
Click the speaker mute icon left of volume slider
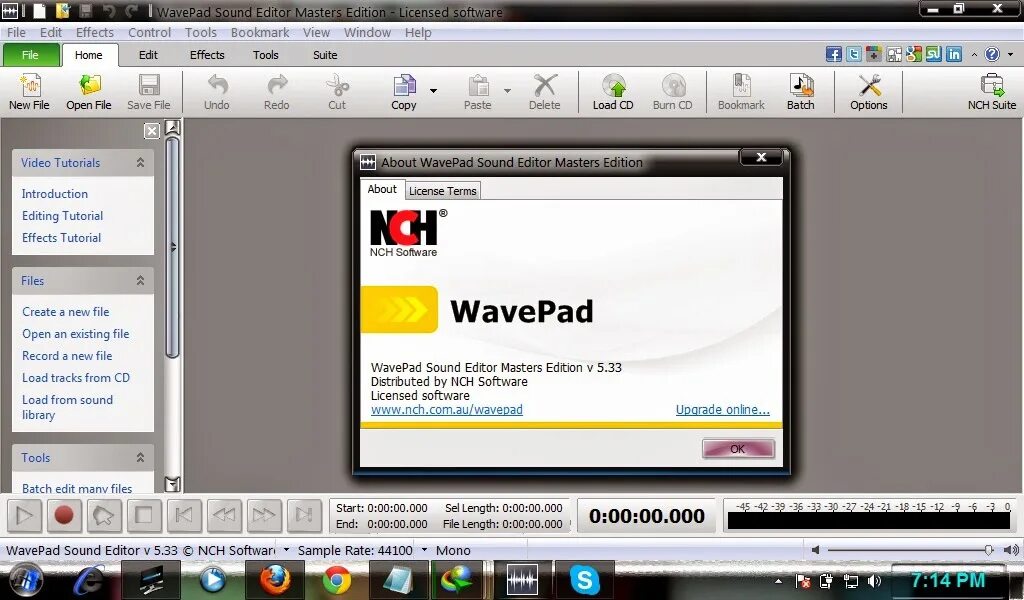pos(815,550)
